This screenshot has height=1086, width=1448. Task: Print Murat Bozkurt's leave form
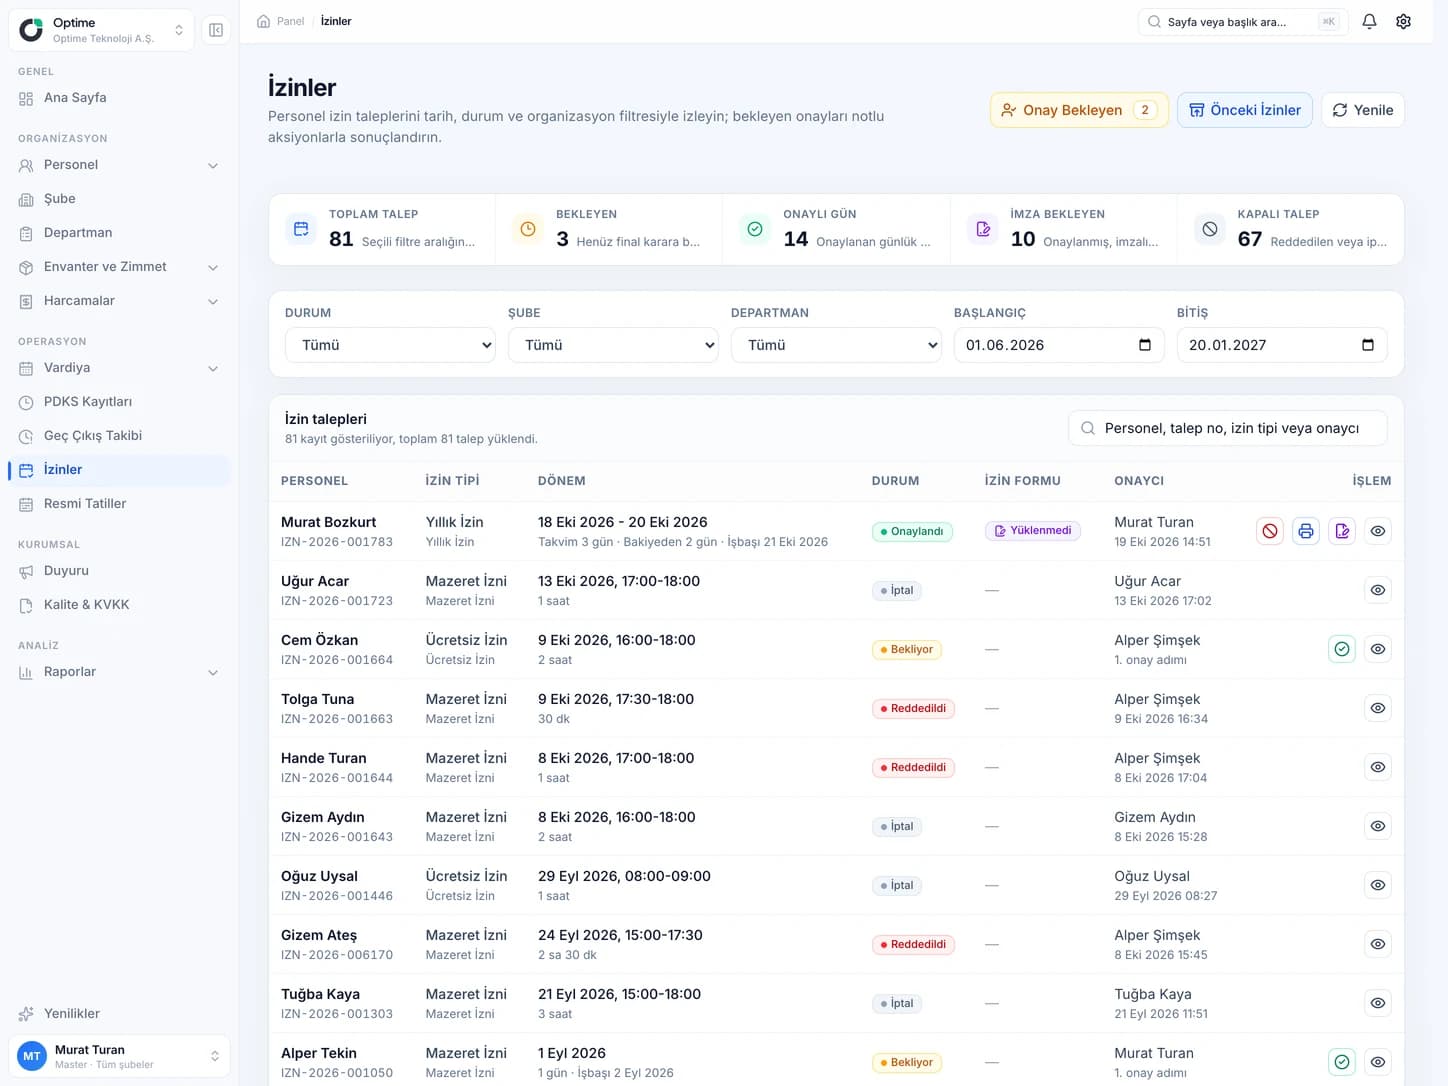click(1306, 531)
